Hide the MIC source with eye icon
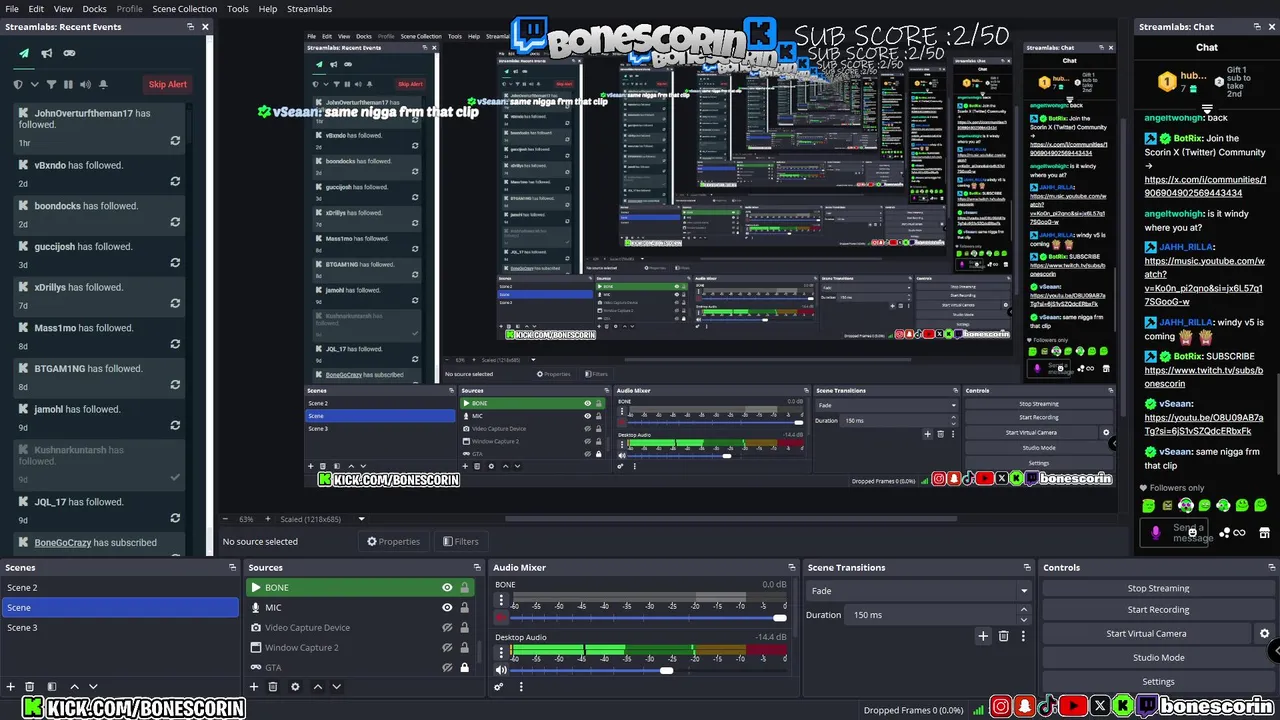1280x720 pixels. pyautogui.click(x=447, y=608)
